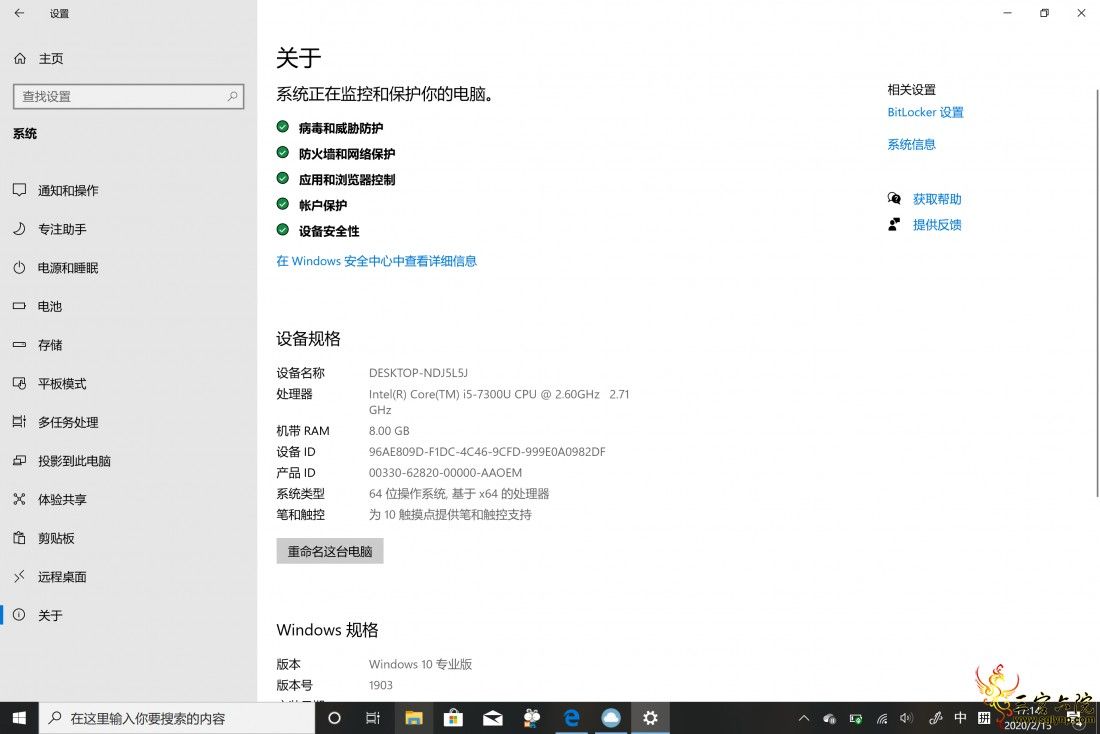Click device name DESKTOP-NDJ5L5J
1100x734 pixels.
tap(418, 373)
